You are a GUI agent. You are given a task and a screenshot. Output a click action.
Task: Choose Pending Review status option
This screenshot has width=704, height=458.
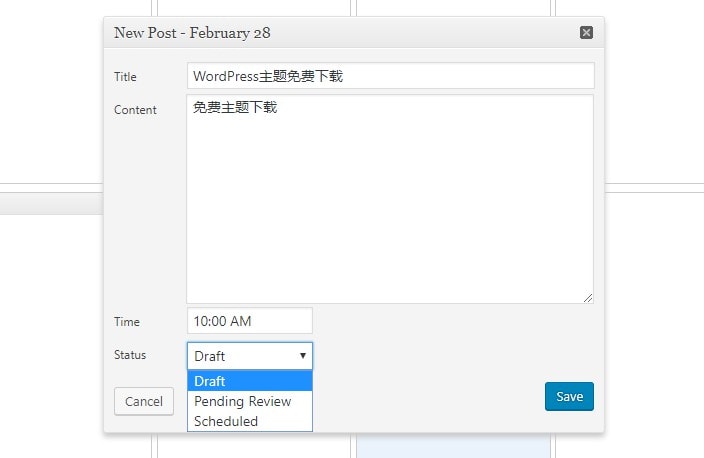tap(250, 401)
